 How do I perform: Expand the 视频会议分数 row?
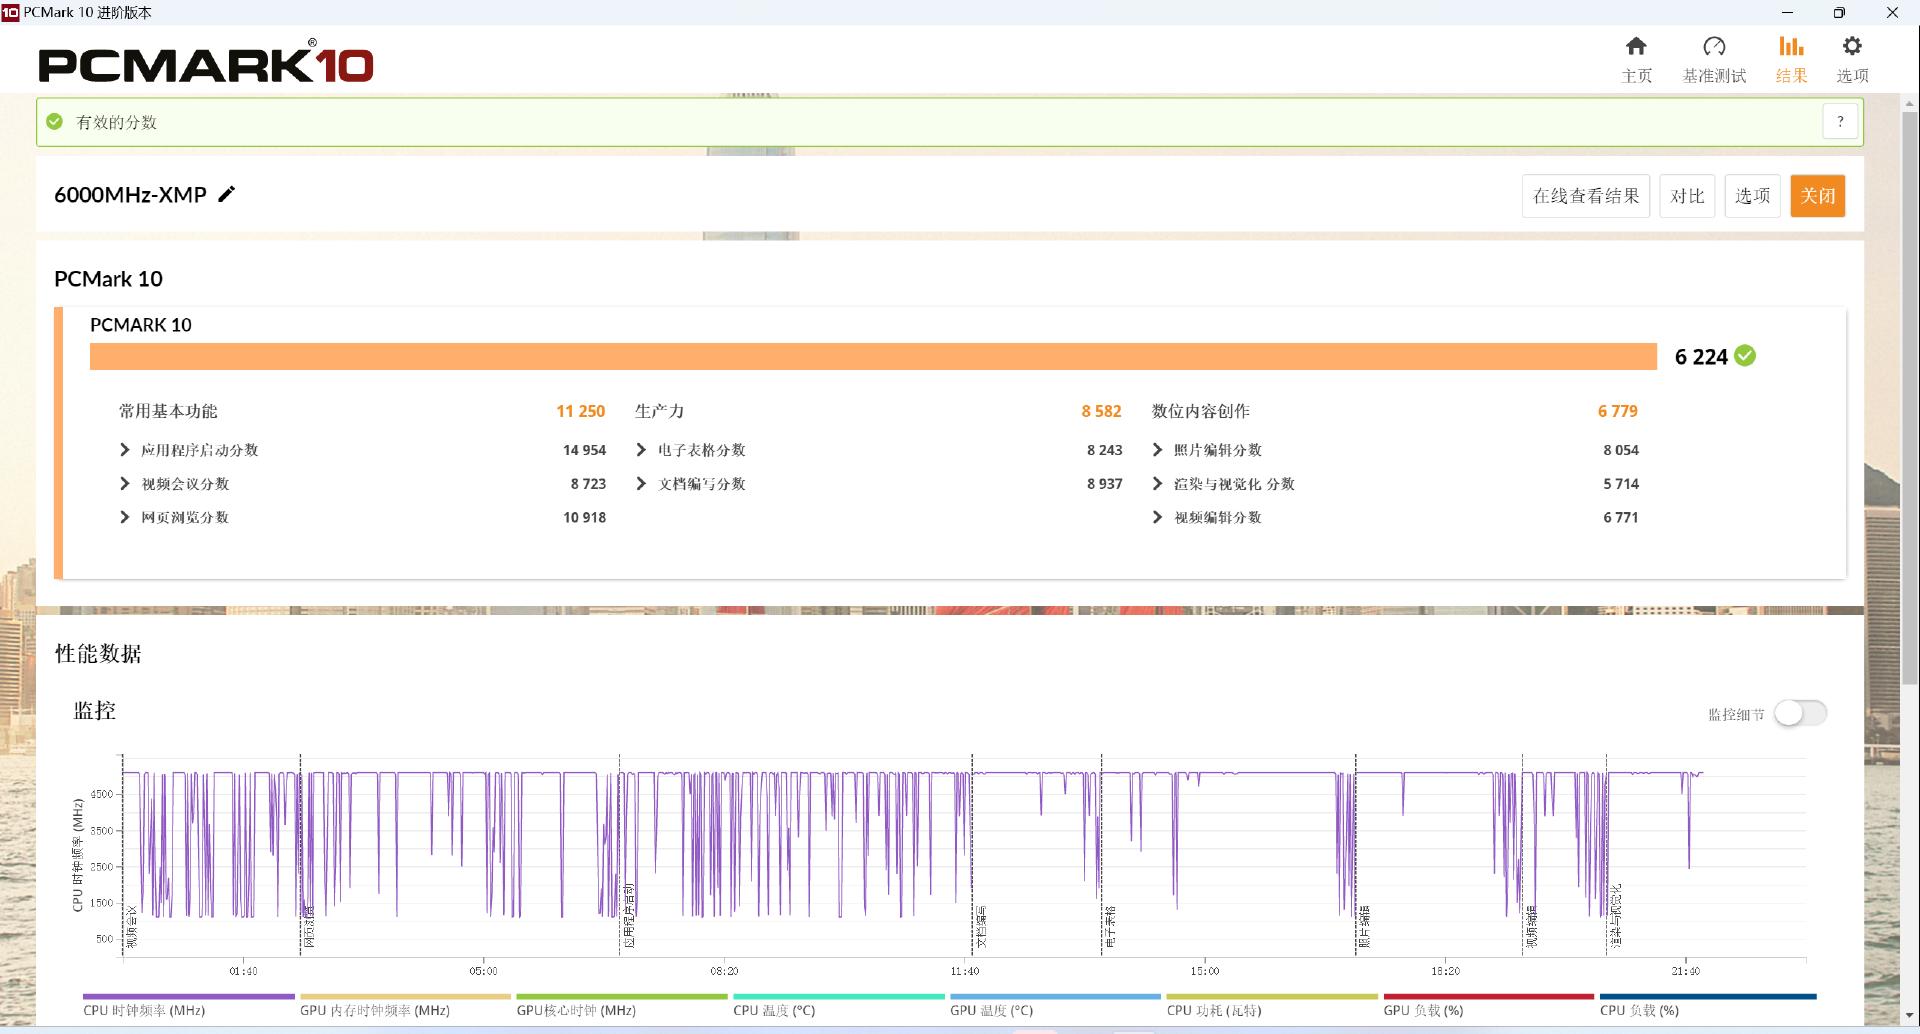pos(125,484)
